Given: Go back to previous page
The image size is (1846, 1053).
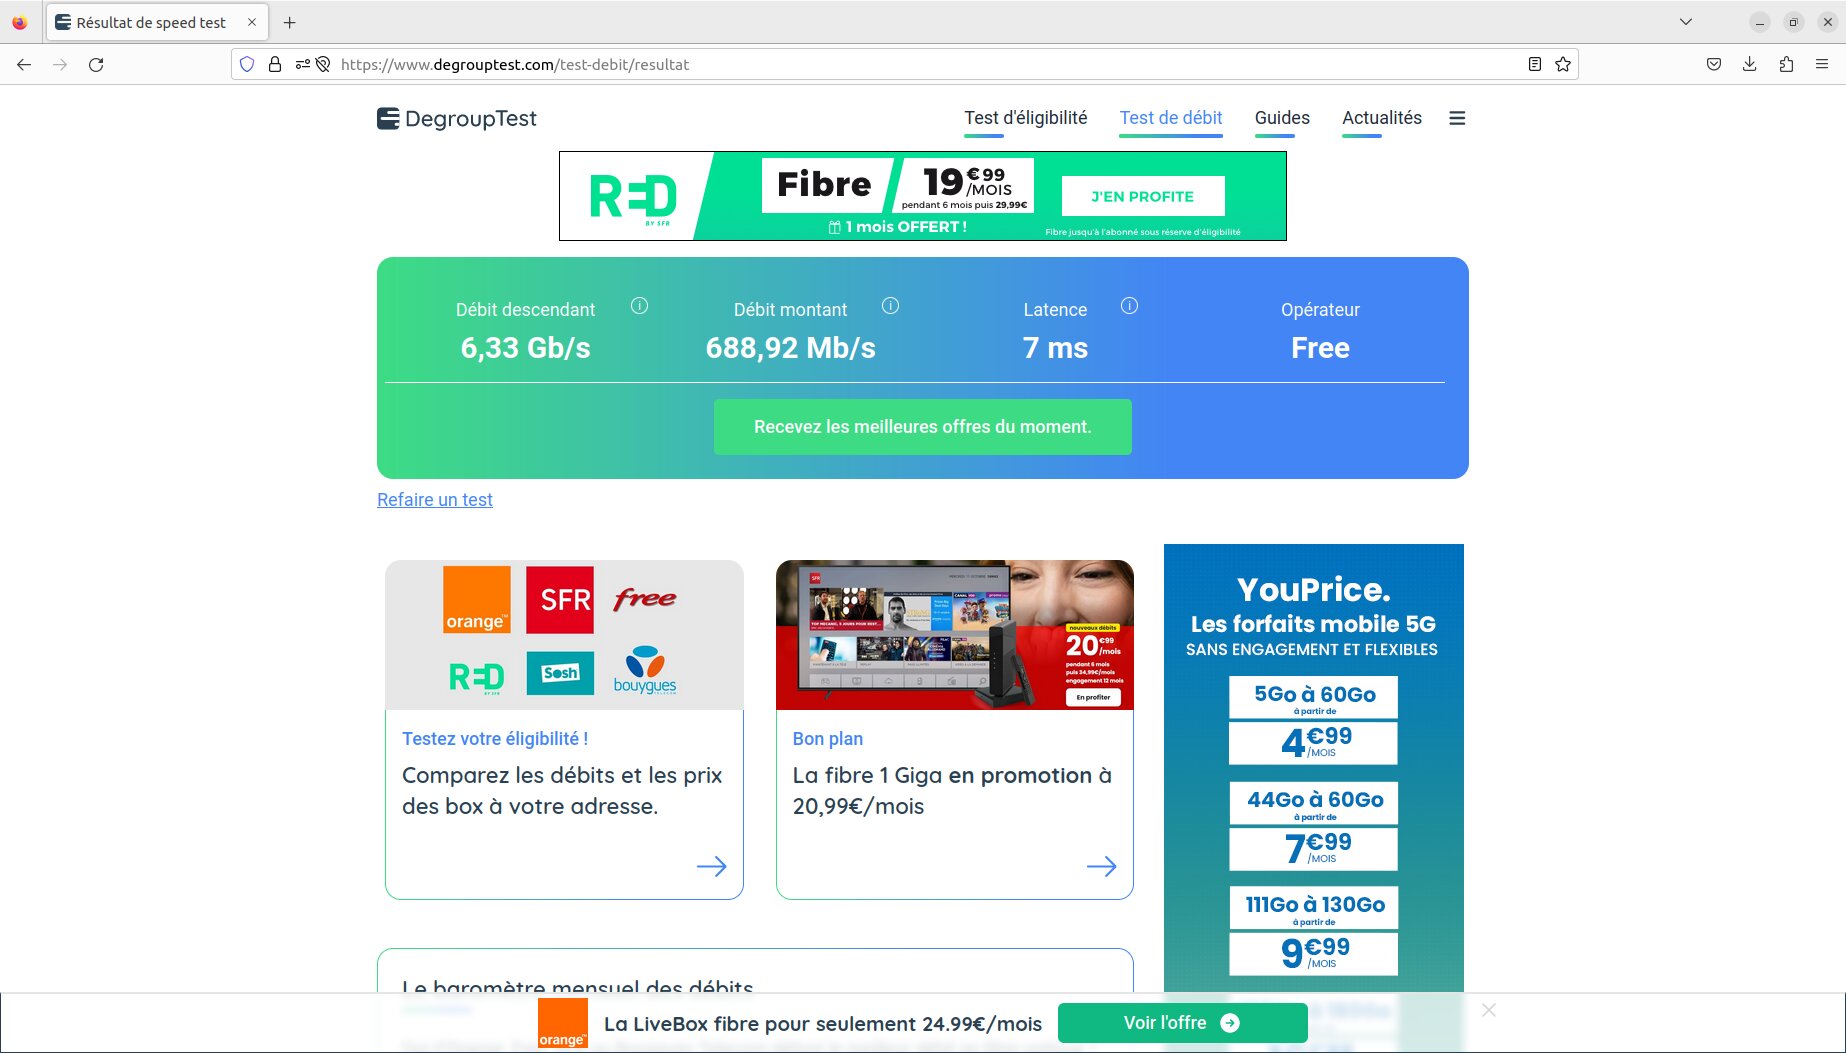Looking at the screenshot, I should click(24, 64).
